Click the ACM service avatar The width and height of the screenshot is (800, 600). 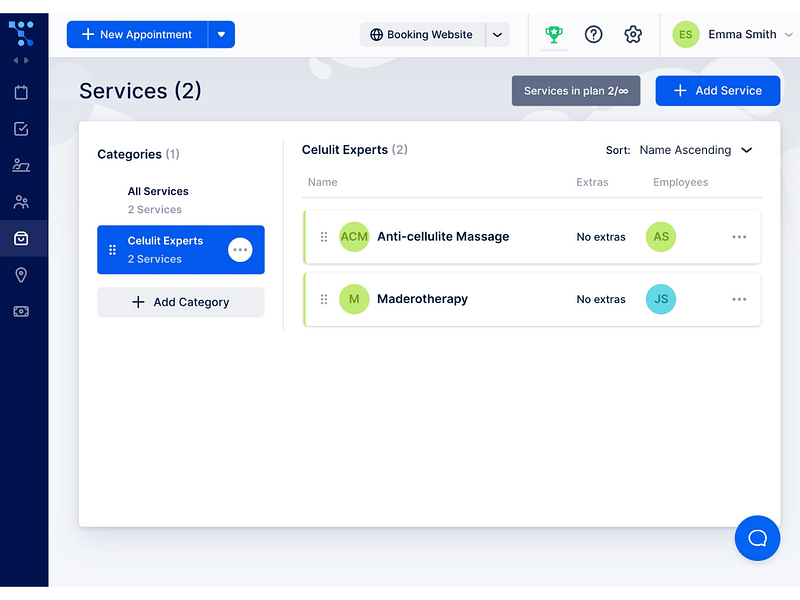tap(354, 237)
